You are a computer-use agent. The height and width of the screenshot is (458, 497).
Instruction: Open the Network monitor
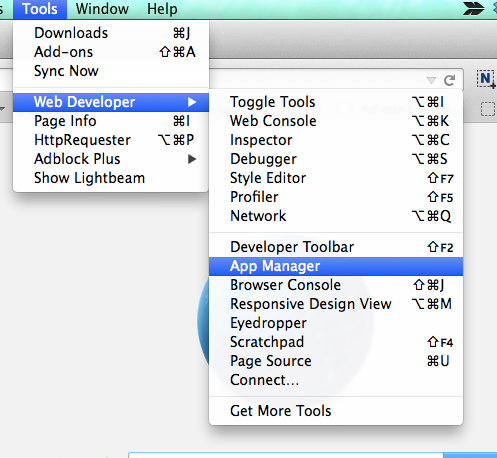pyautogui.click(x=336, y=216)
